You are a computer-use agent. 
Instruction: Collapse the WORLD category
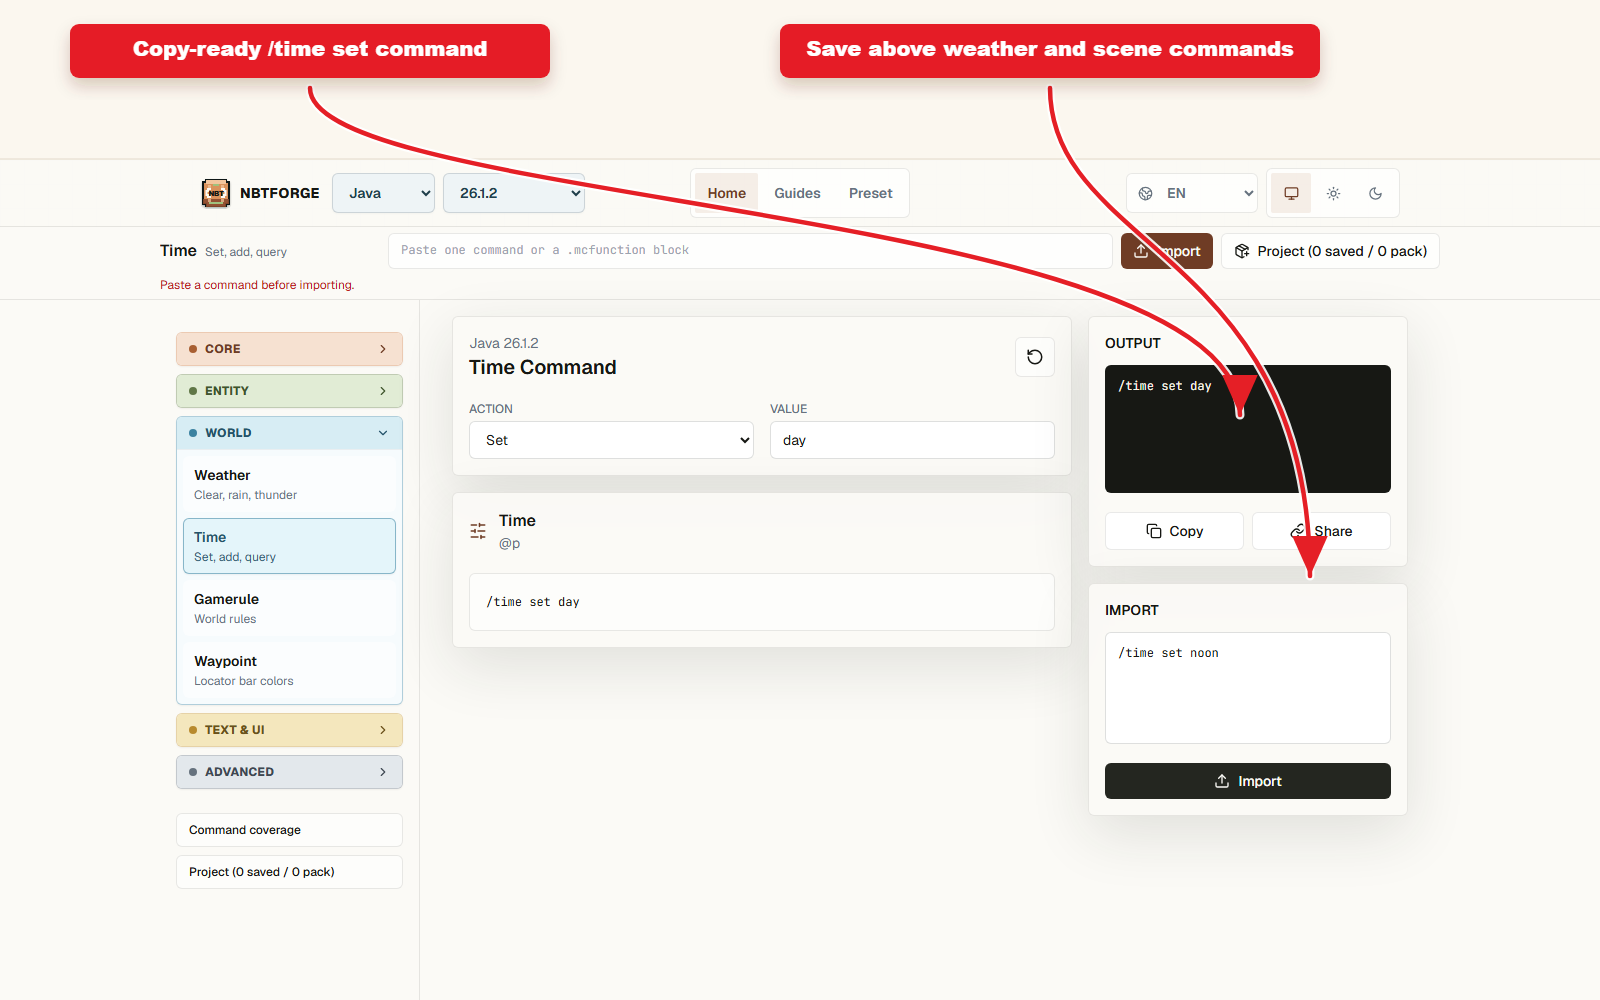[289, 433]
